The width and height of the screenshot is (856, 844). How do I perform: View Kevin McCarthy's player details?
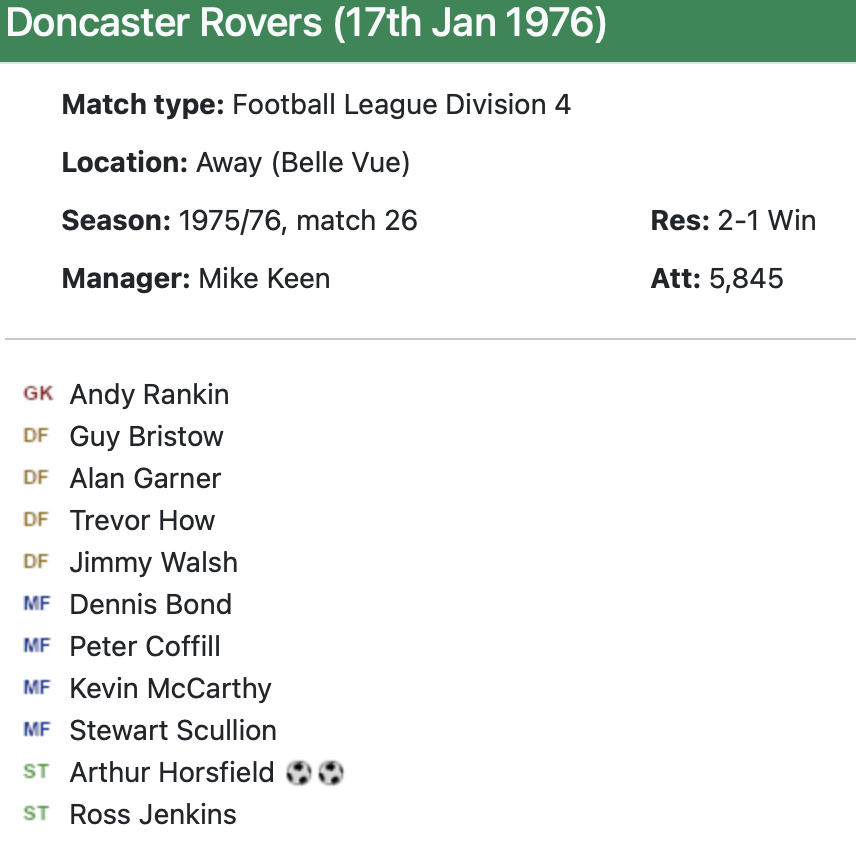pos(170,688)
